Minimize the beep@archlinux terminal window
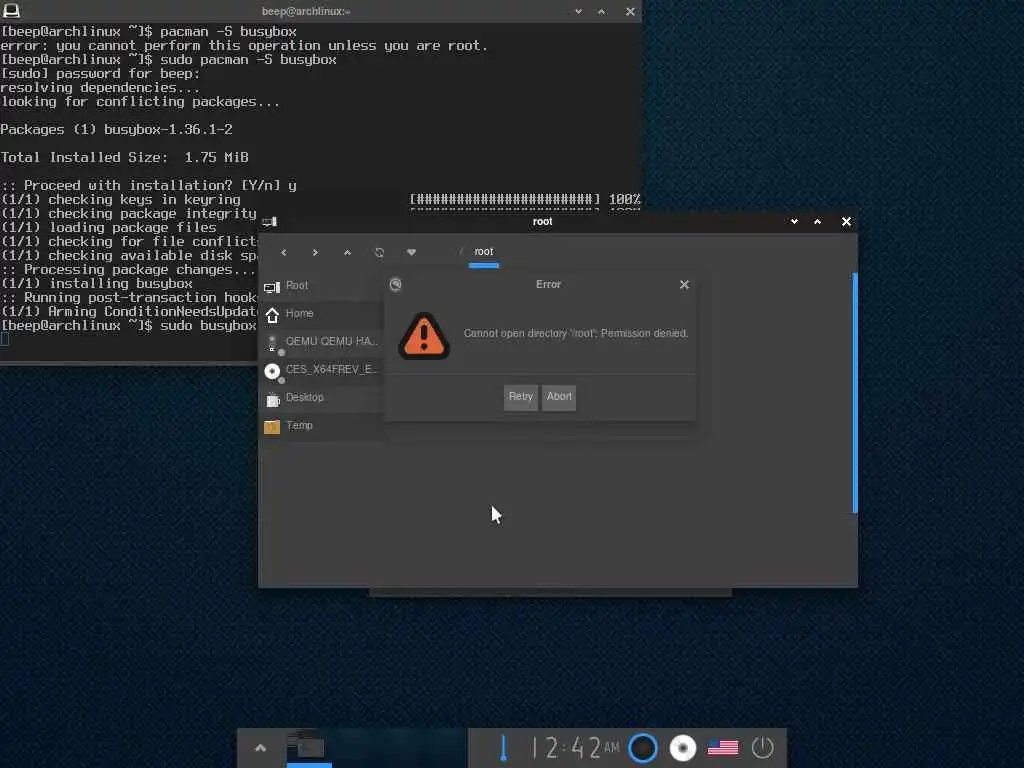The width and height of the screenshot is (1024, 768). click(579, 12)
